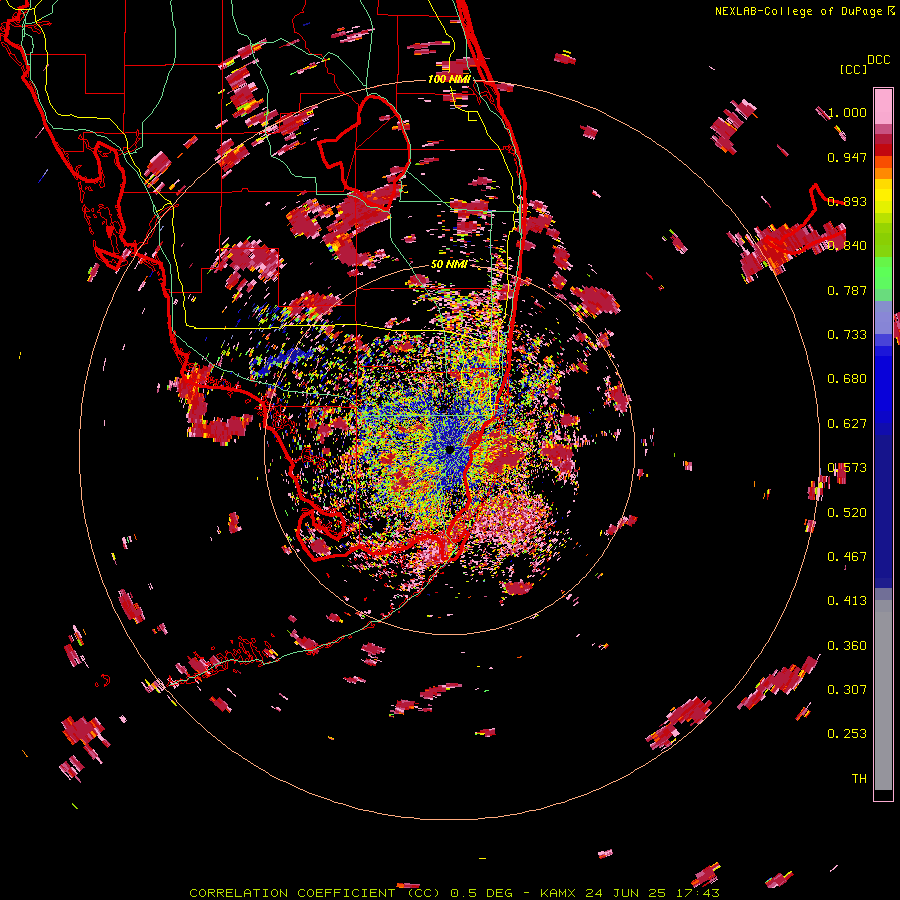Screen dimensions: 900x900
Task: Click the 0.360 legend value
Action: click(847, 646)
